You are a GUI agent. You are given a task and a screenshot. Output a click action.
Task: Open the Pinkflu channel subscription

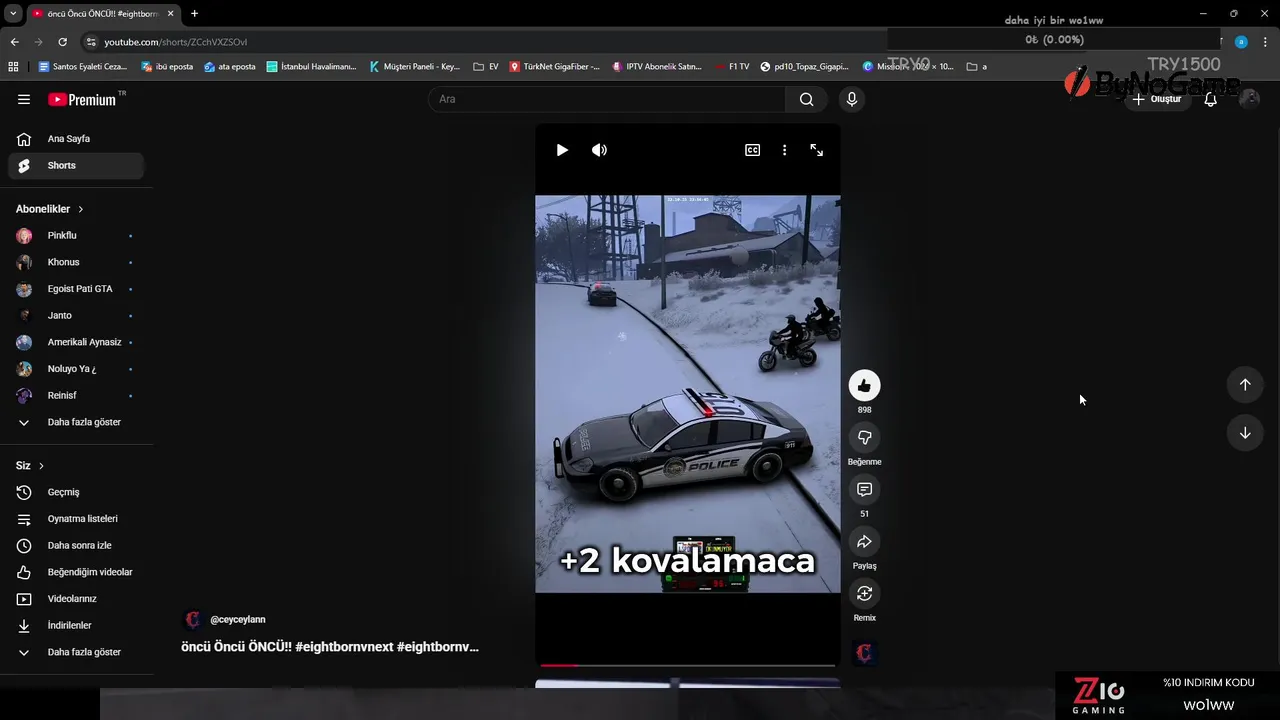76,236
